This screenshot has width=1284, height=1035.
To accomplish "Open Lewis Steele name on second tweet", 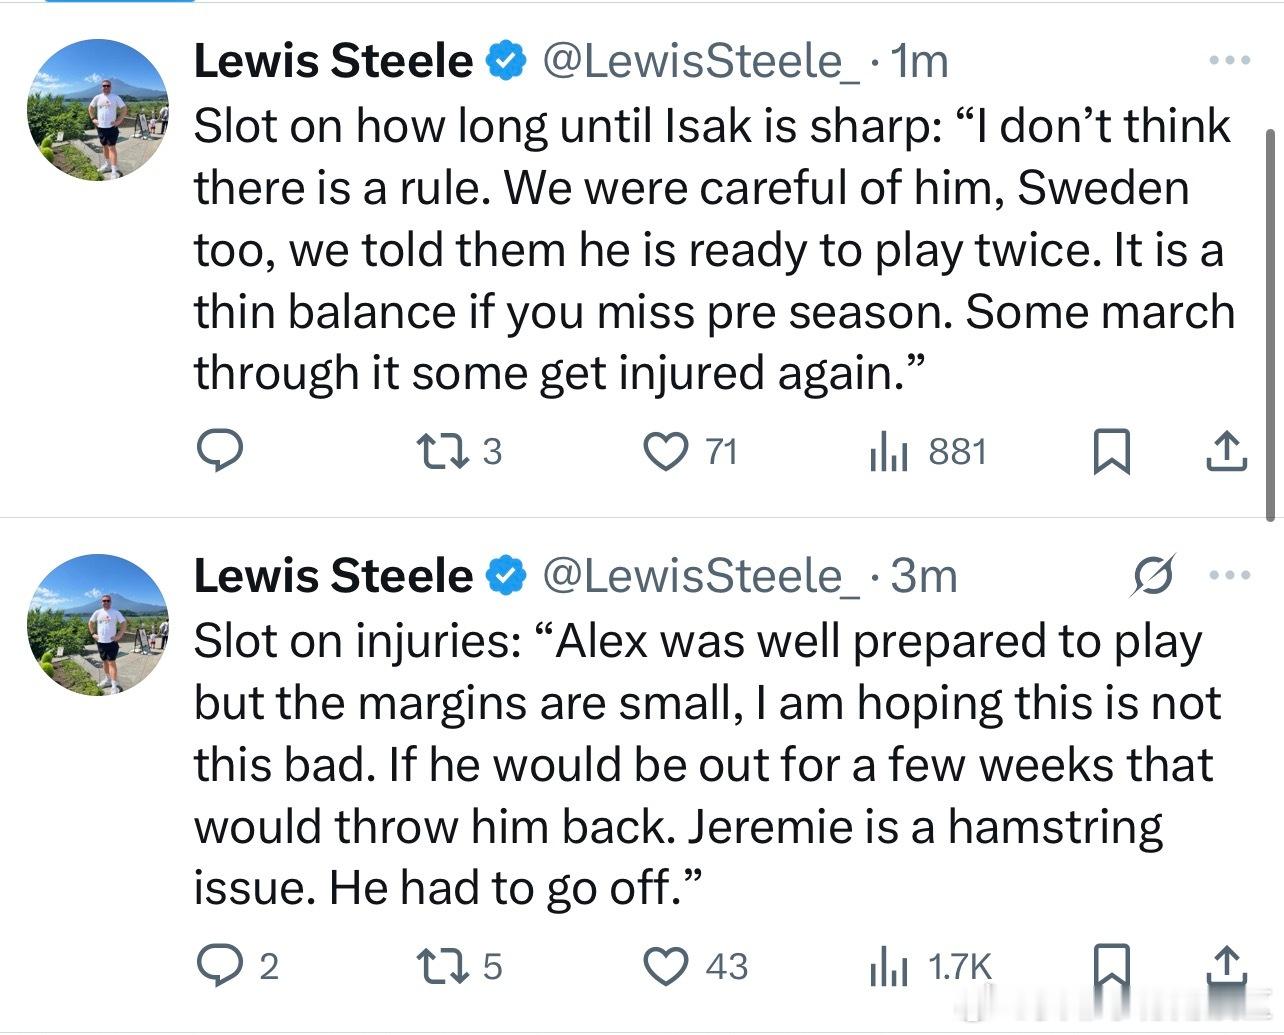I will coord(332,575).
